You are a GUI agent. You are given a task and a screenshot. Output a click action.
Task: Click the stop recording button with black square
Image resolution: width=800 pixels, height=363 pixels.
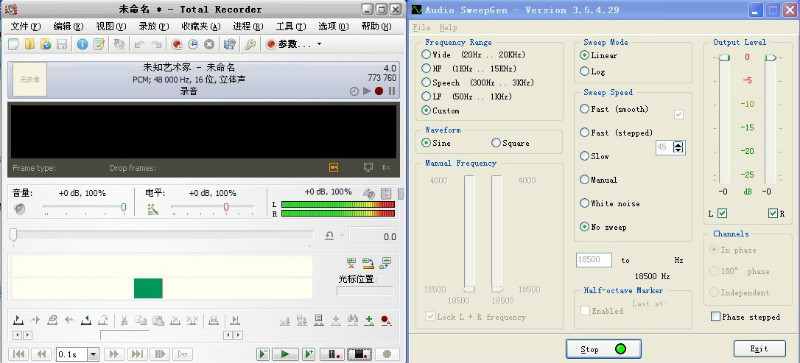click(360, 354)
